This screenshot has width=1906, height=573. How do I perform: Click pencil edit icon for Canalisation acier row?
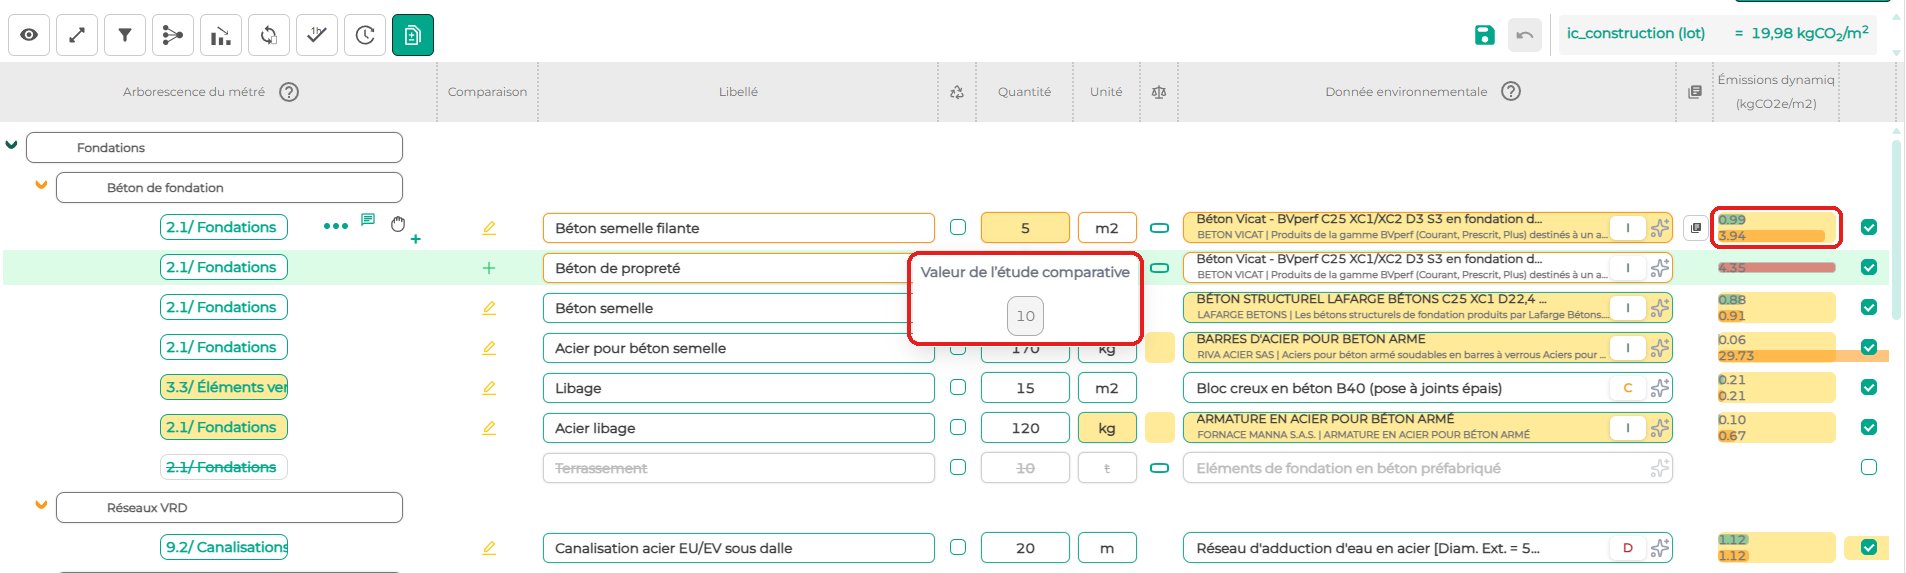tap(489, 548)
